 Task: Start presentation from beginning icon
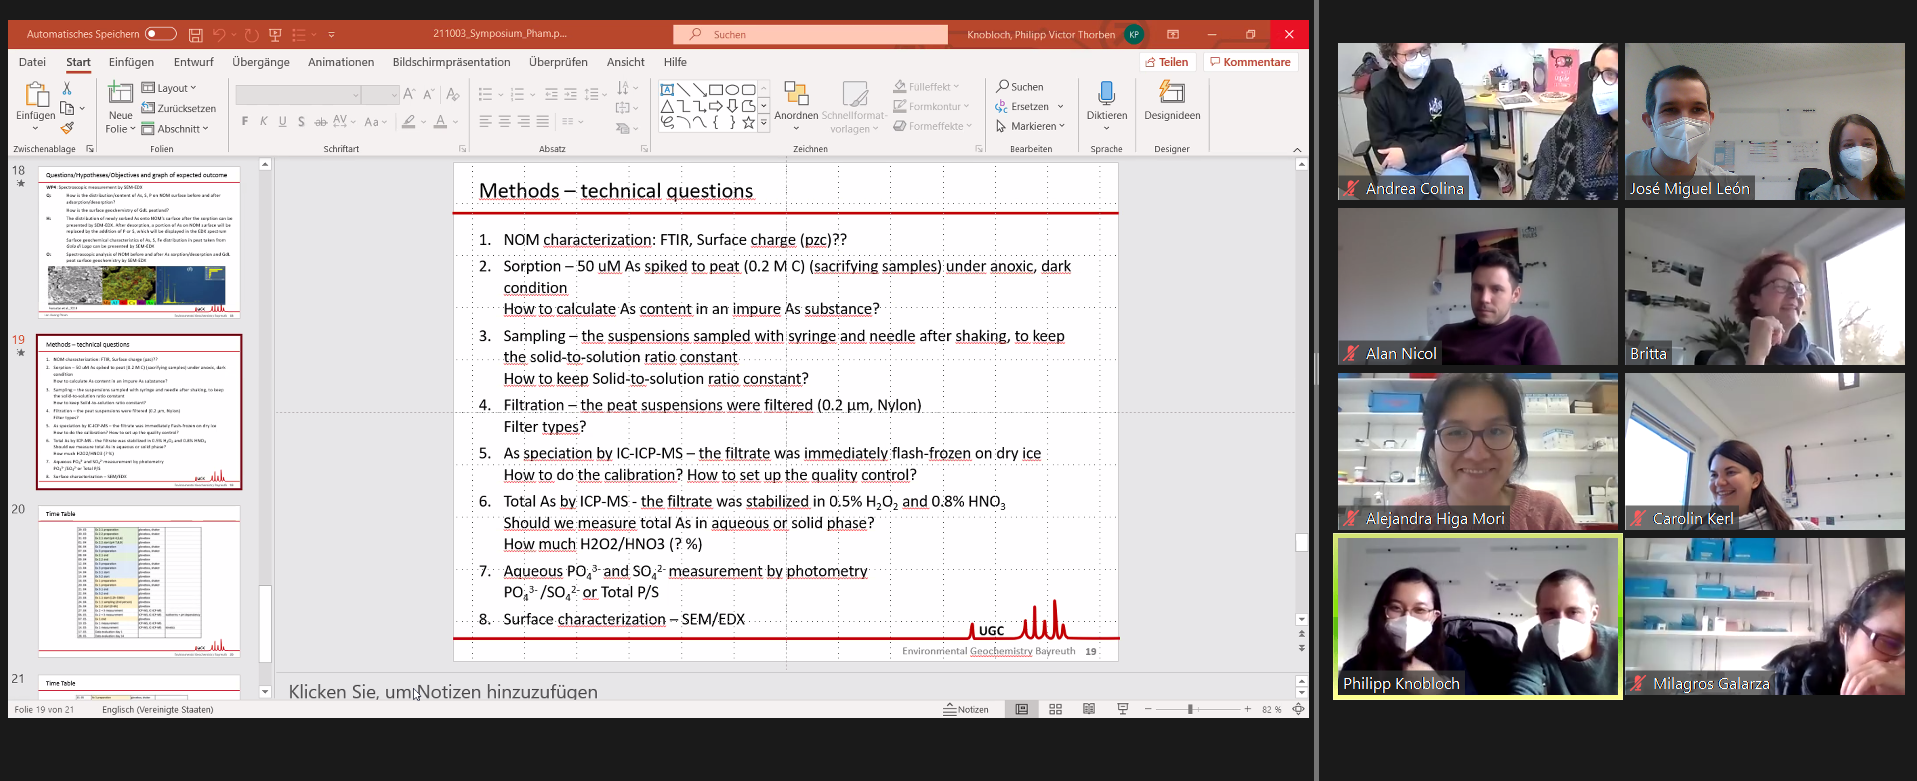pos(275,35)
